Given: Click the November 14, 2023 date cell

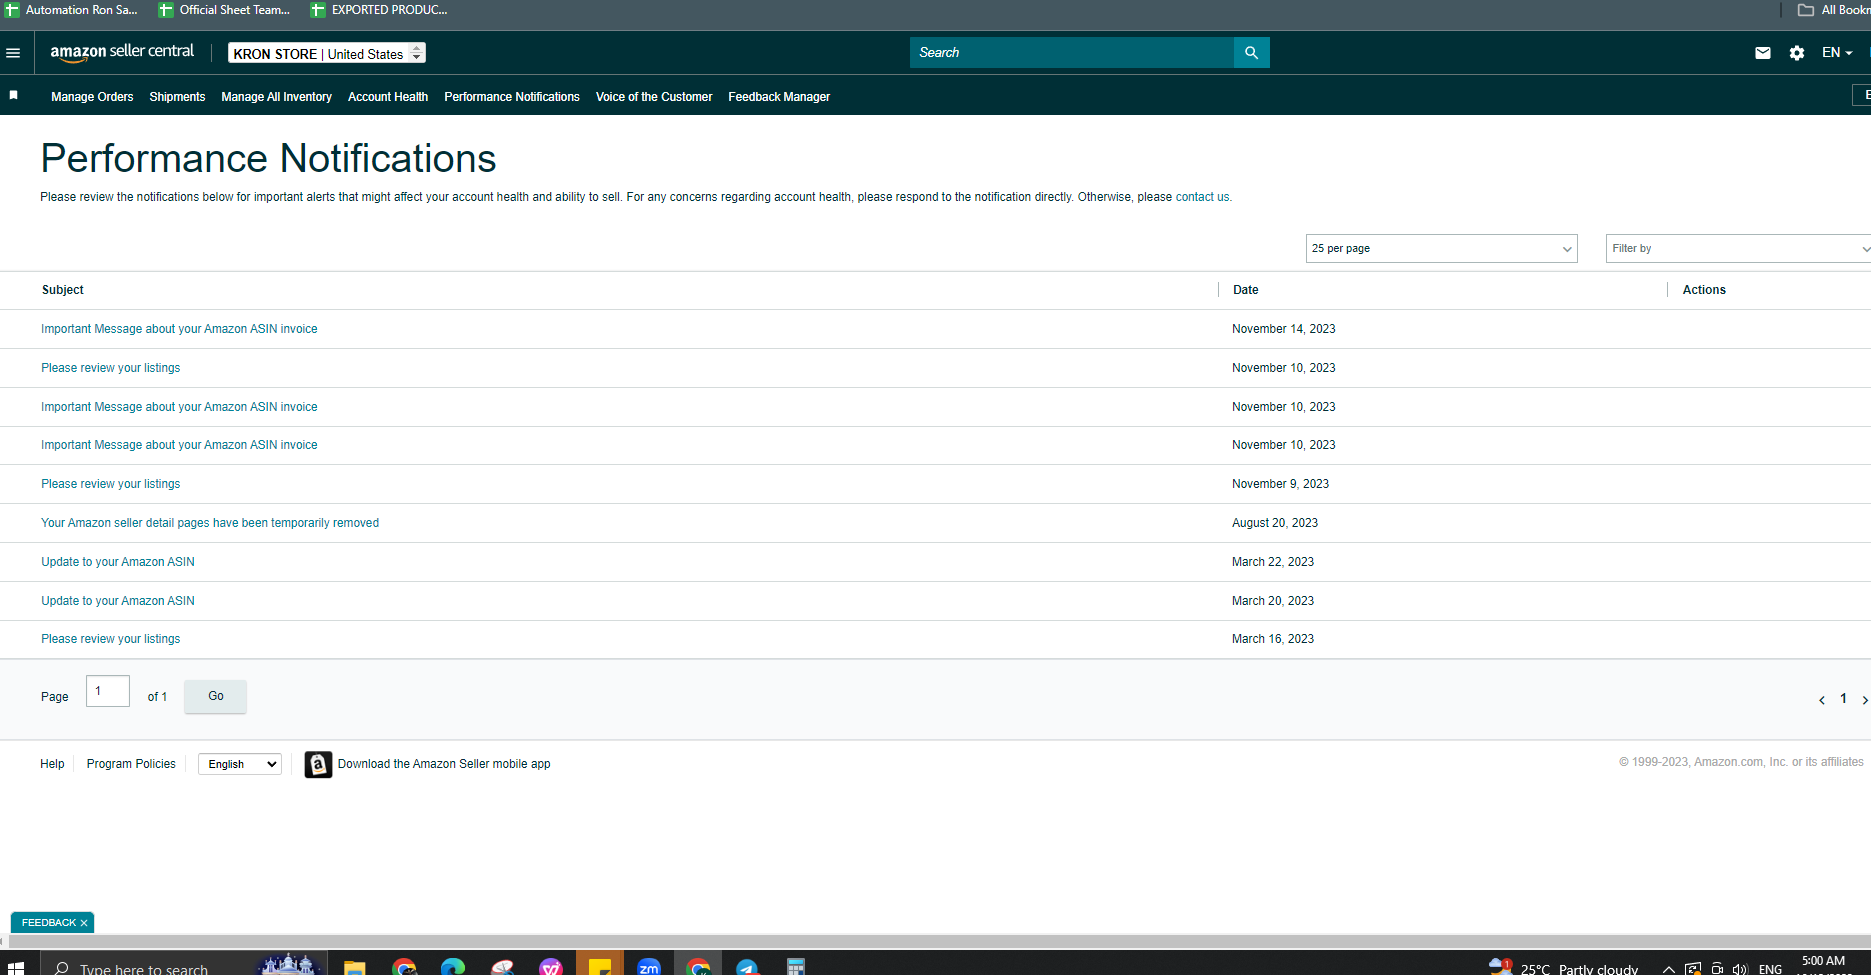Looking at the screenshot, I should tap(1284, 329).
